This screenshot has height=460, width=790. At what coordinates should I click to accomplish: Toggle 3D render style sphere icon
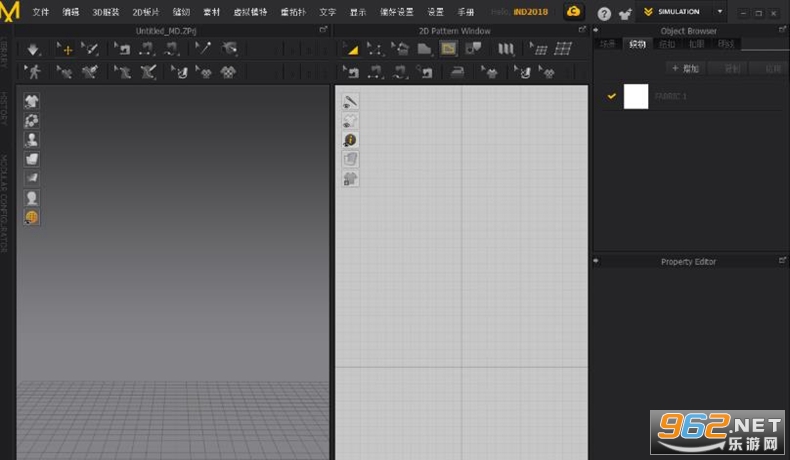[32, 217]
